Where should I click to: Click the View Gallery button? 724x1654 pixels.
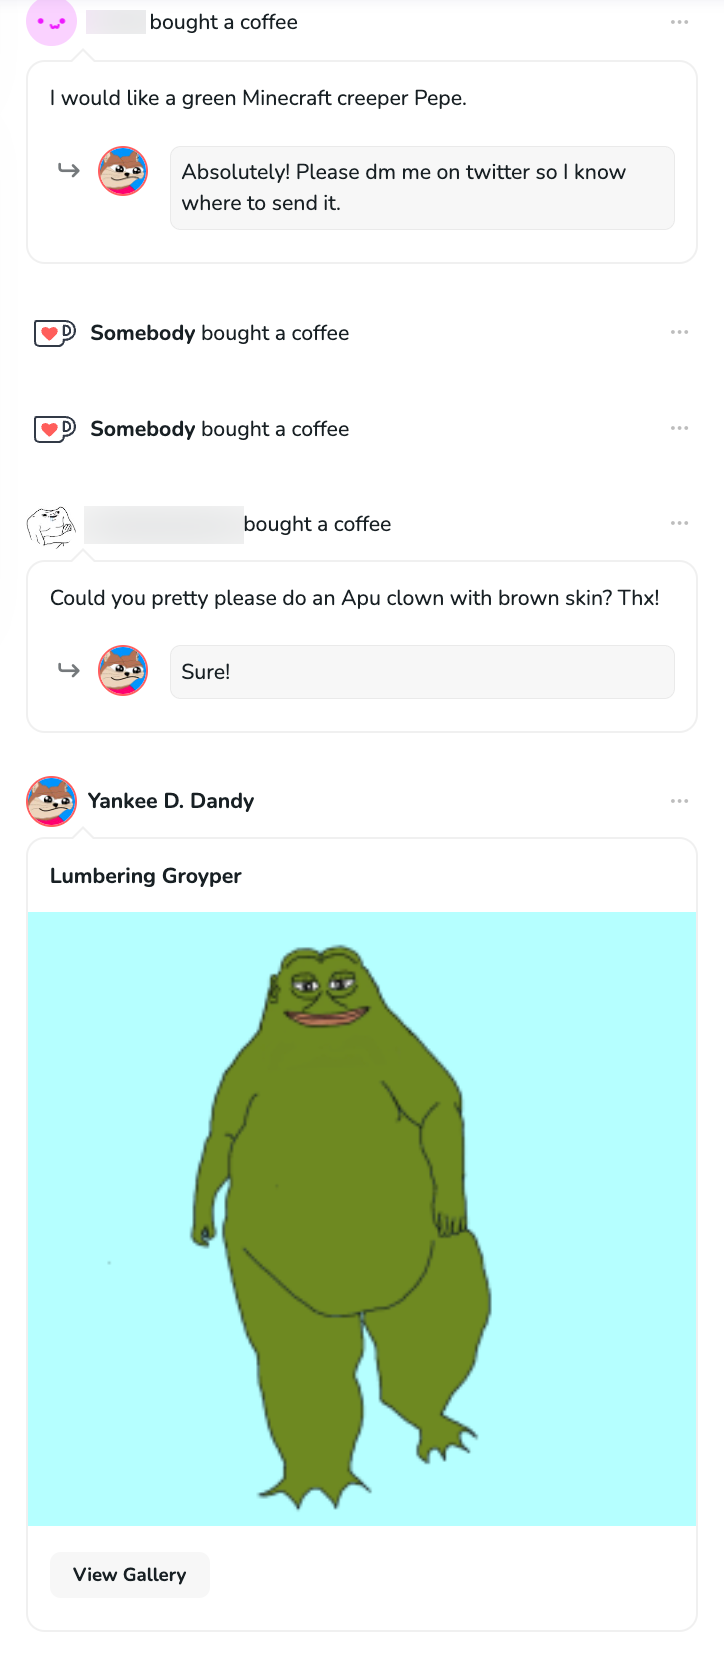129,1574
